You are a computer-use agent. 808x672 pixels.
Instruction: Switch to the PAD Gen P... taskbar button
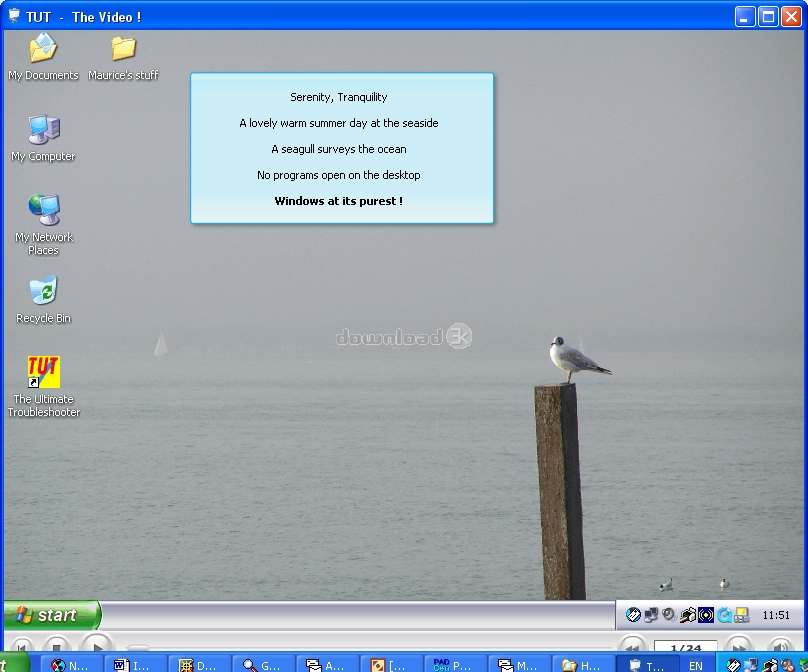pos(455,665)
